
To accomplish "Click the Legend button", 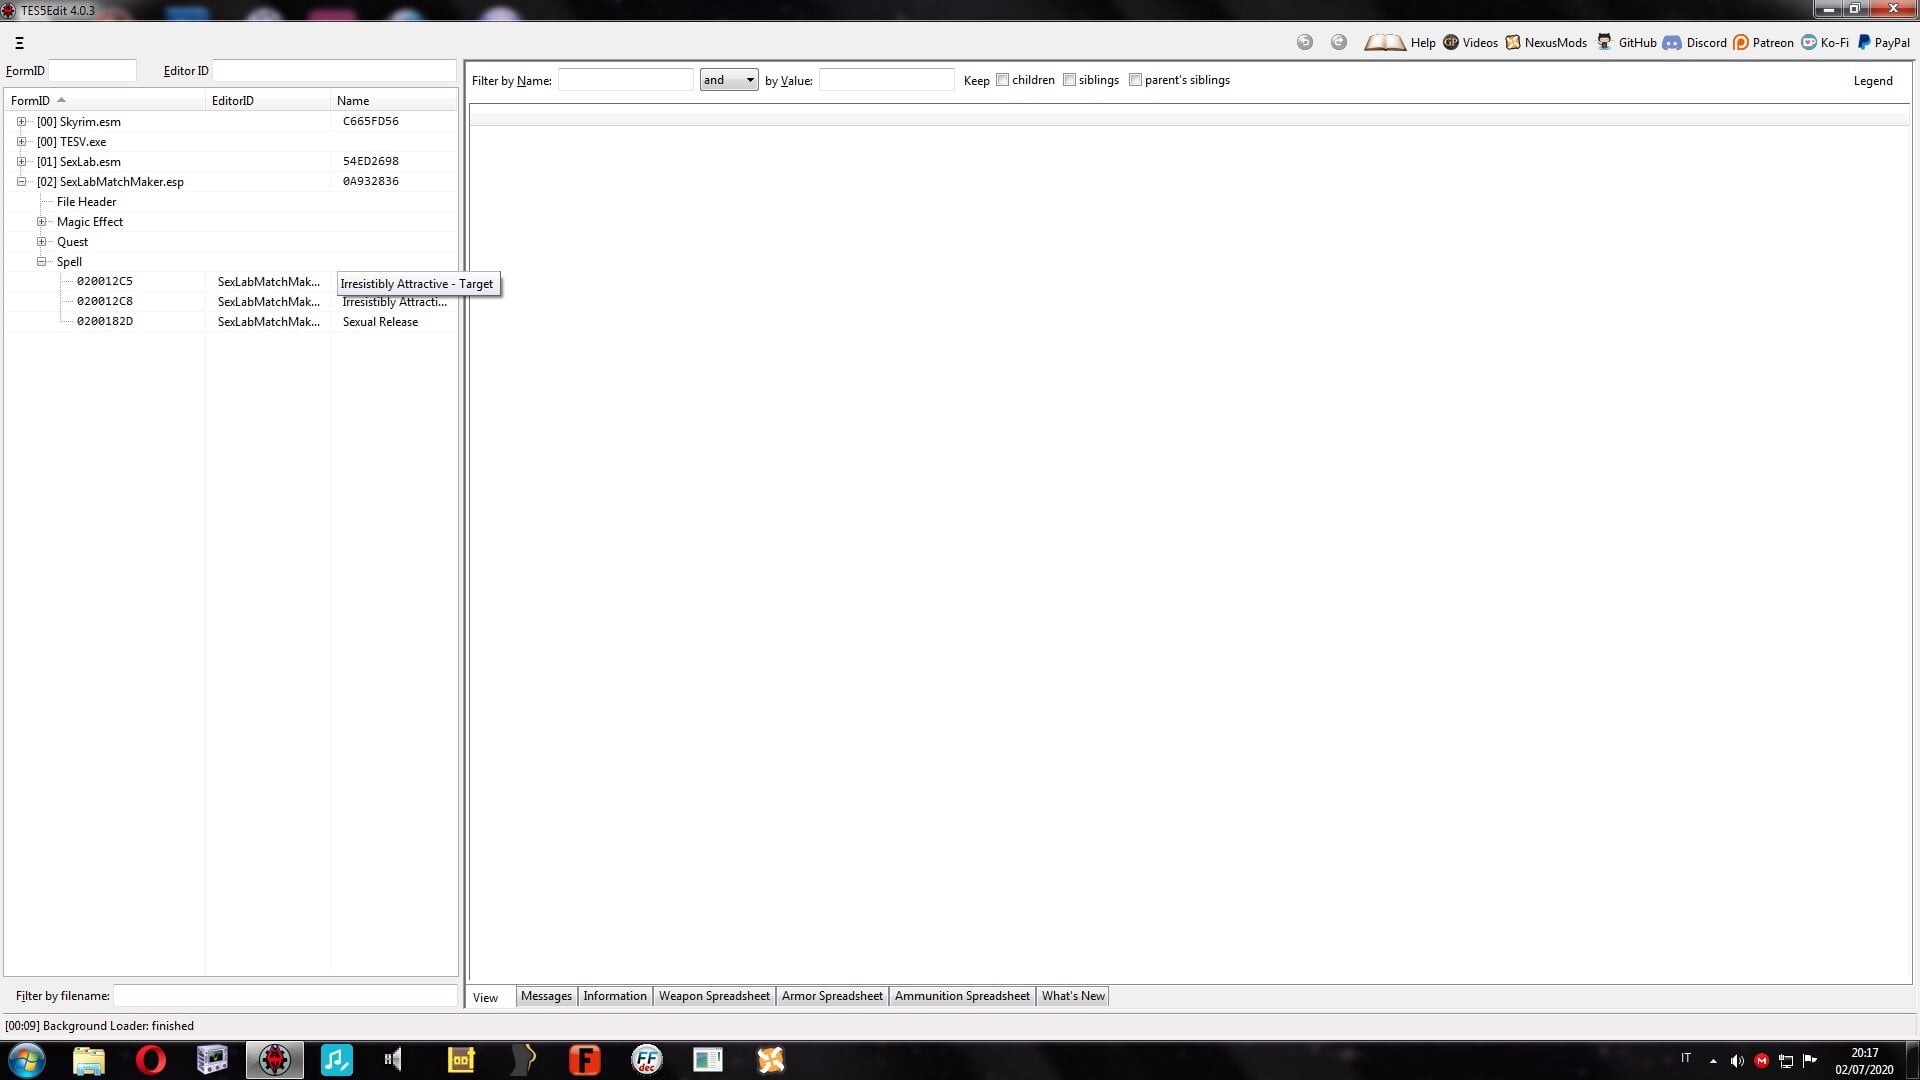I will point(1873,81).
